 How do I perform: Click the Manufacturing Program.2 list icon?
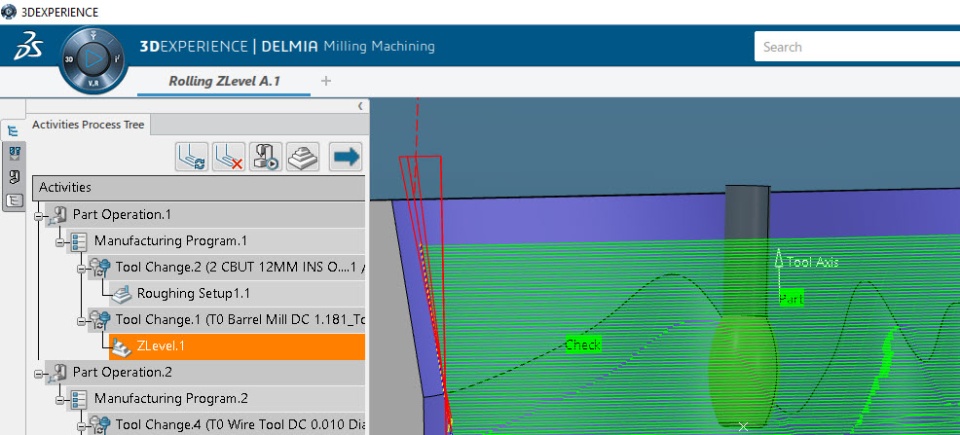(79, 398)
